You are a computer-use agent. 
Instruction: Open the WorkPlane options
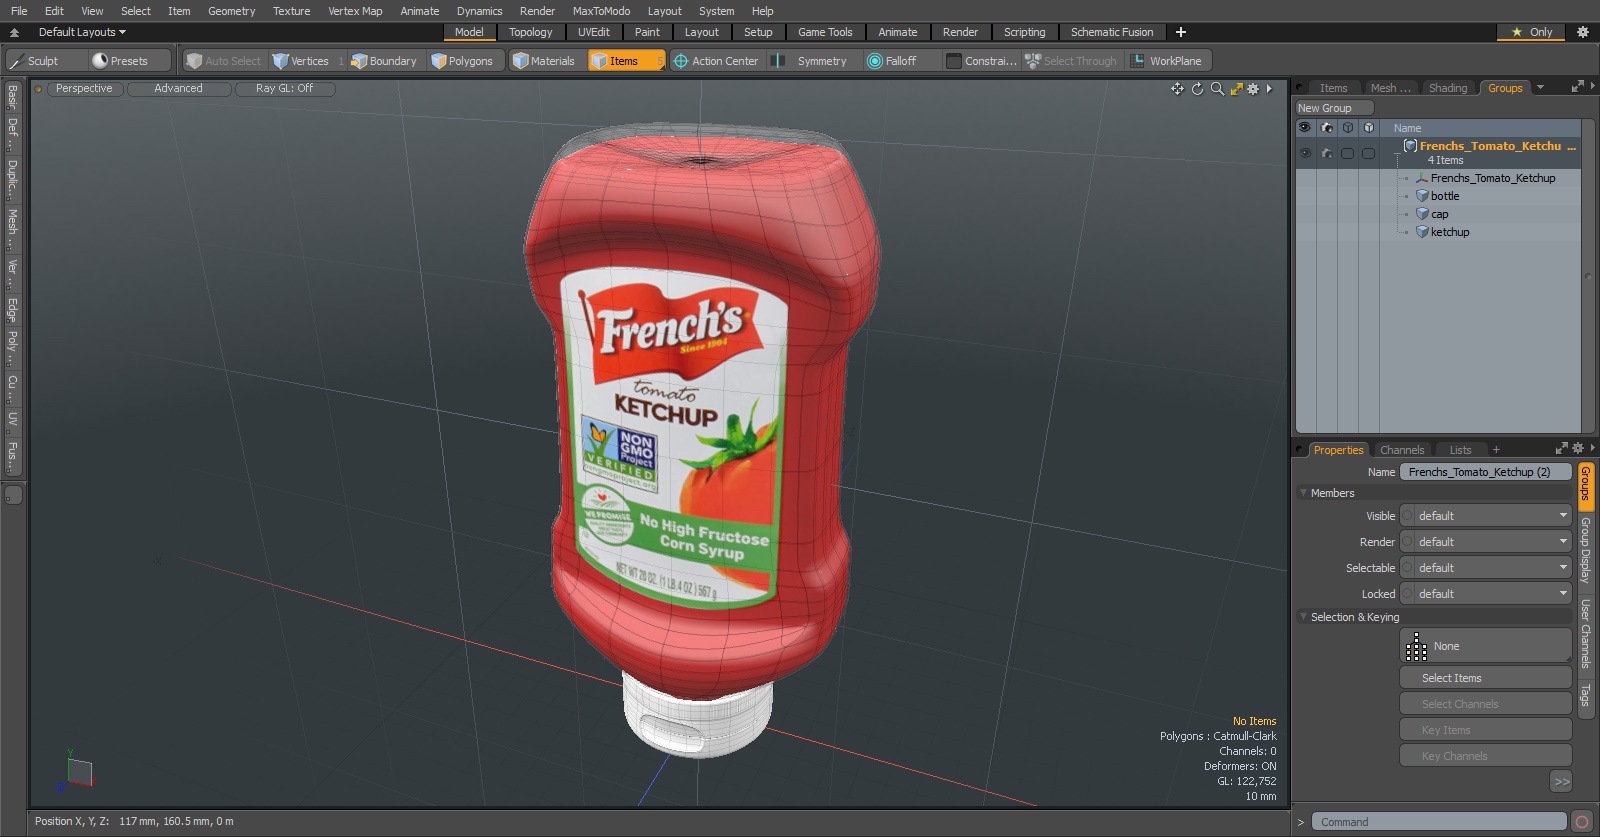[1168, 61]
